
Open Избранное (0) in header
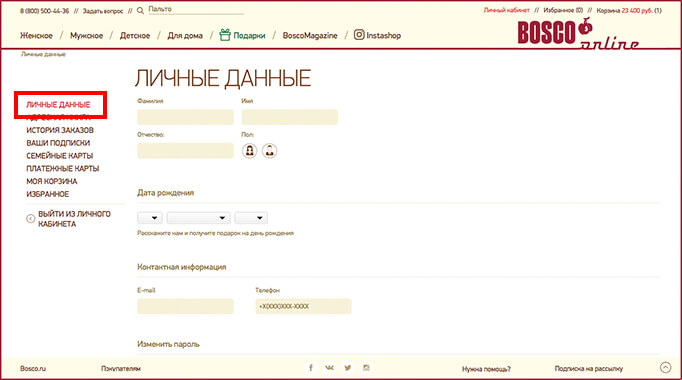pos(563,10)
